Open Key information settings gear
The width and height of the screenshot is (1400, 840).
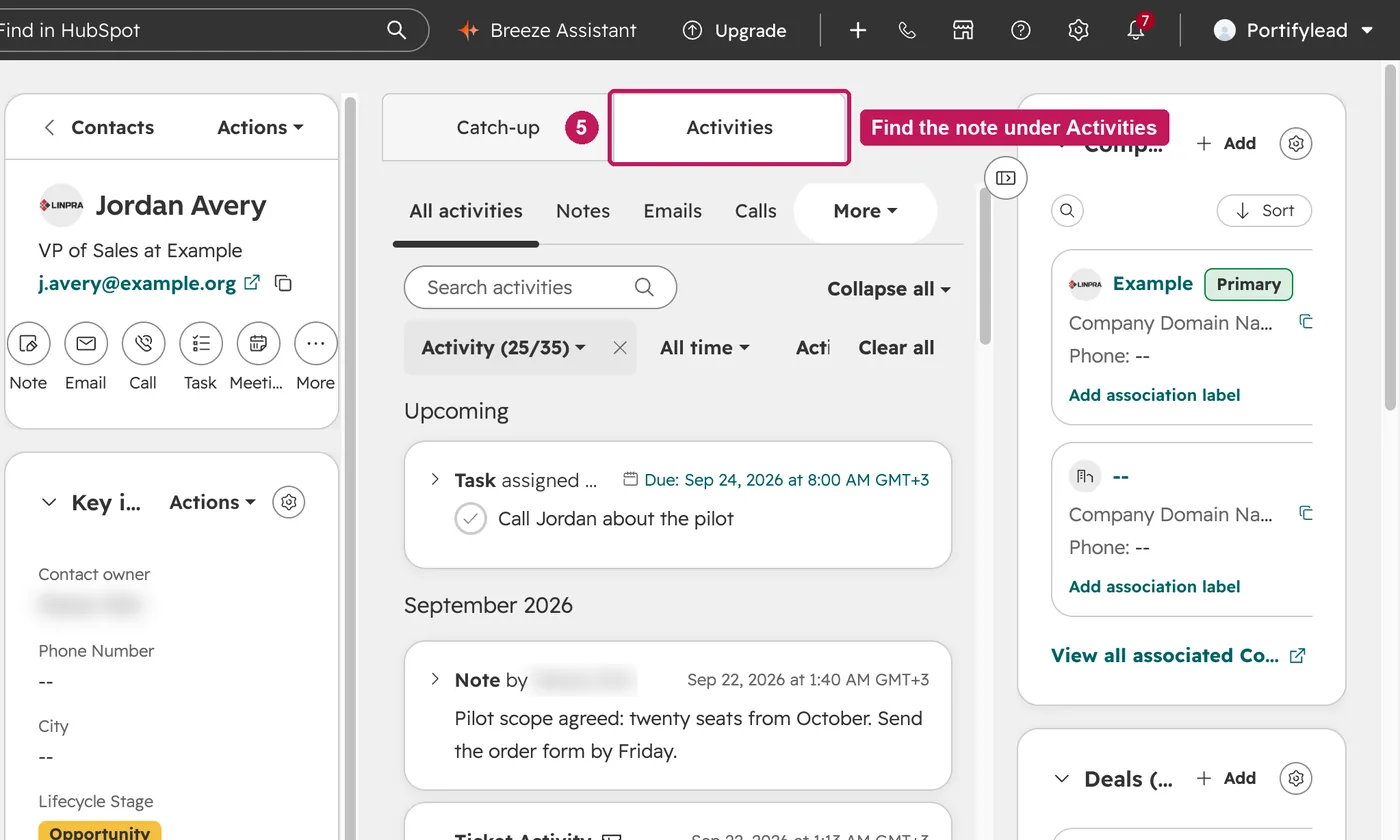[x=289, y=502]
